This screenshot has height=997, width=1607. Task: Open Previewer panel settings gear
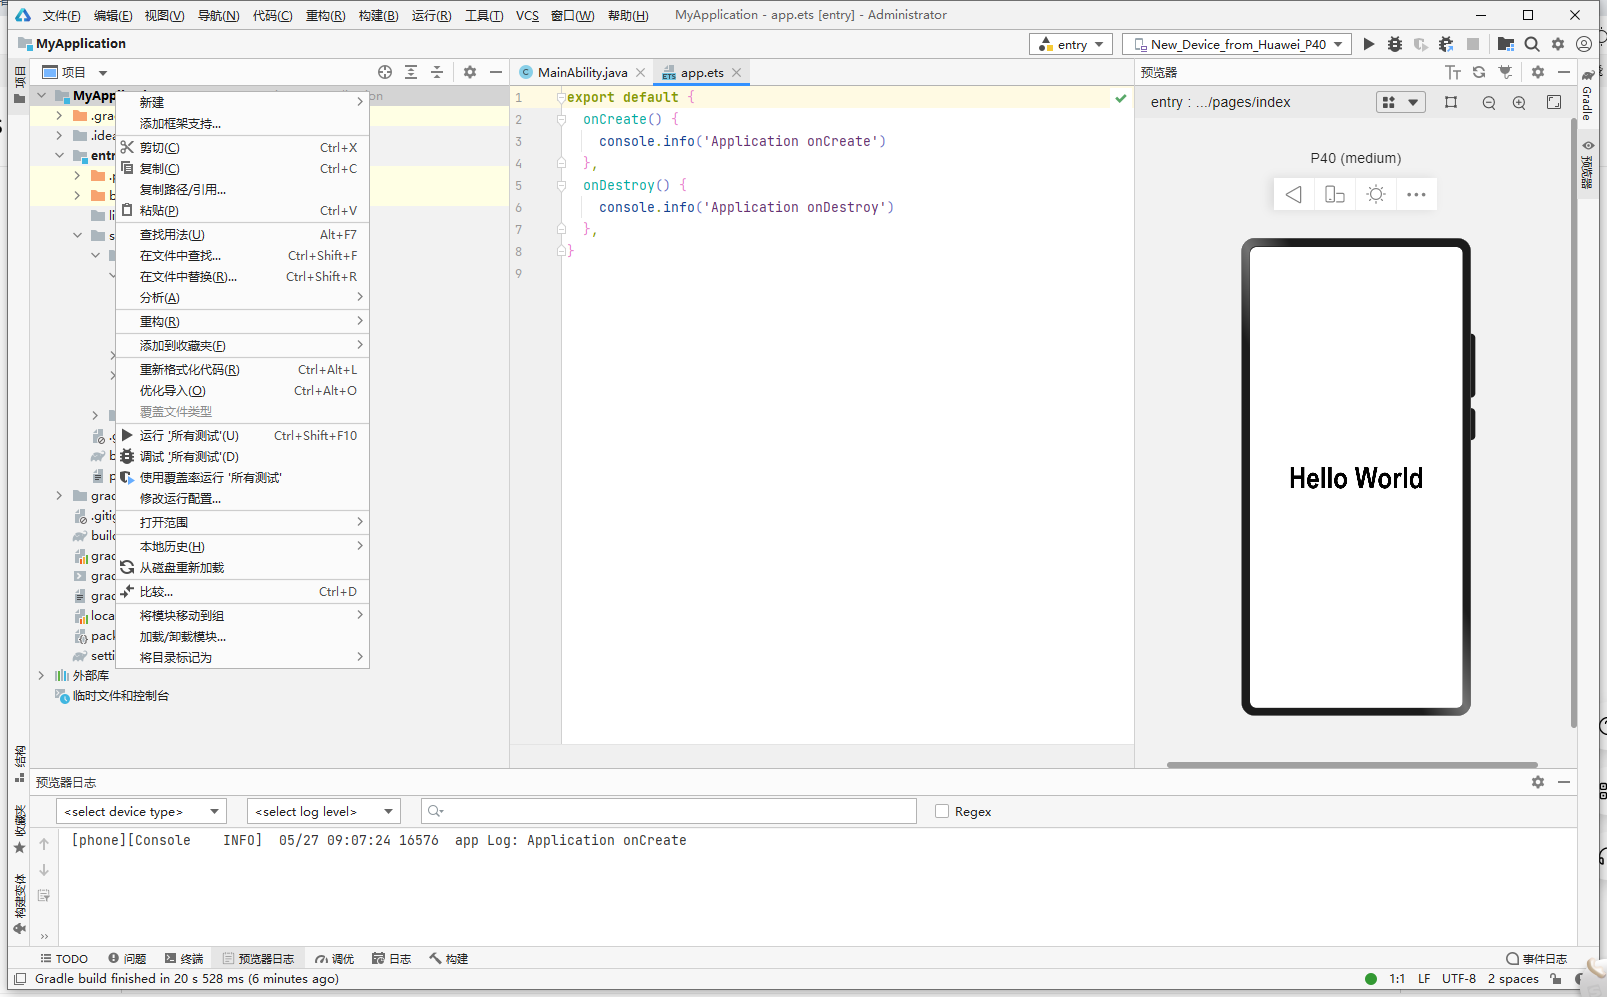[1538, 72]
